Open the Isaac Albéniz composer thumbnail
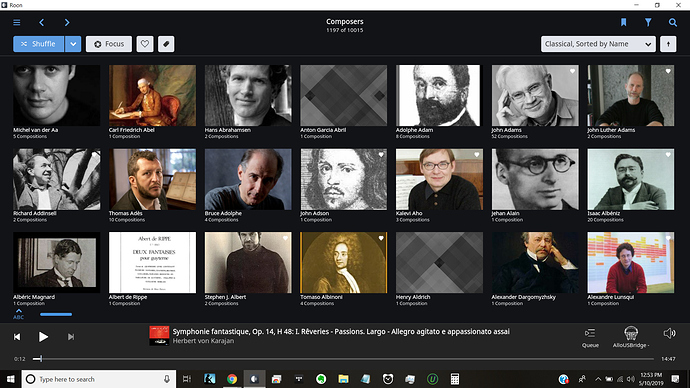This screenshot has width=690, height=388. click(631, 179)
